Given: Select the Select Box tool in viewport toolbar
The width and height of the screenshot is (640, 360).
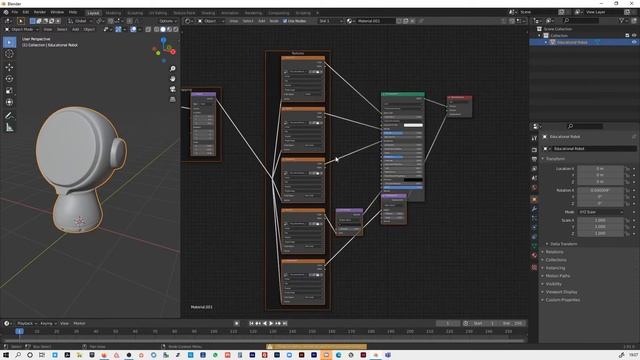Looking at the screenshot, I should 9,42.
